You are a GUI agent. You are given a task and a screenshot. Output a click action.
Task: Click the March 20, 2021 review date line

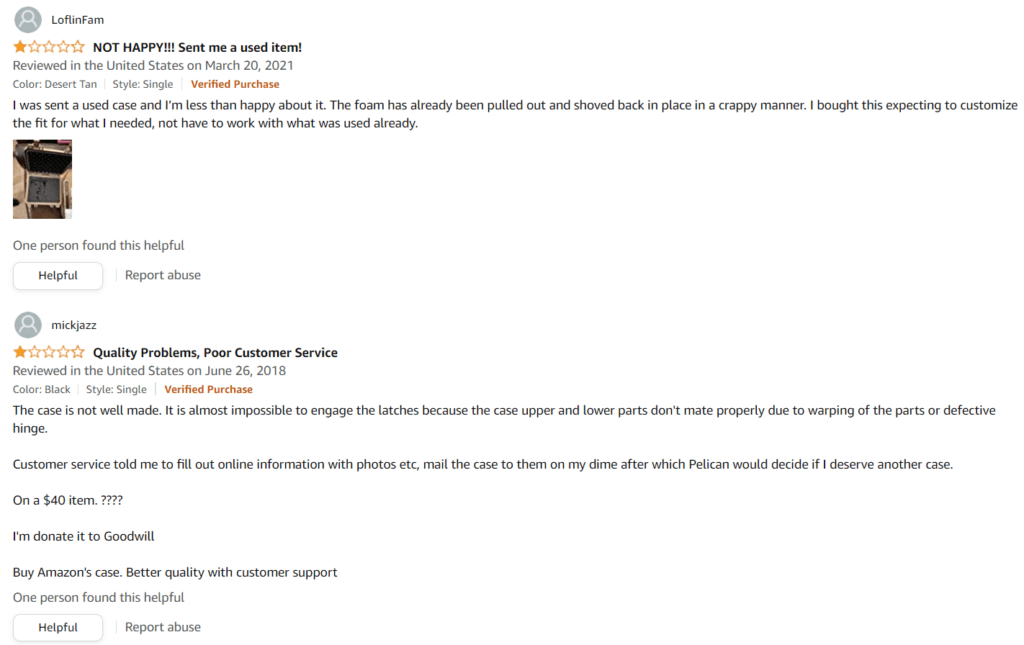(153, 65)
